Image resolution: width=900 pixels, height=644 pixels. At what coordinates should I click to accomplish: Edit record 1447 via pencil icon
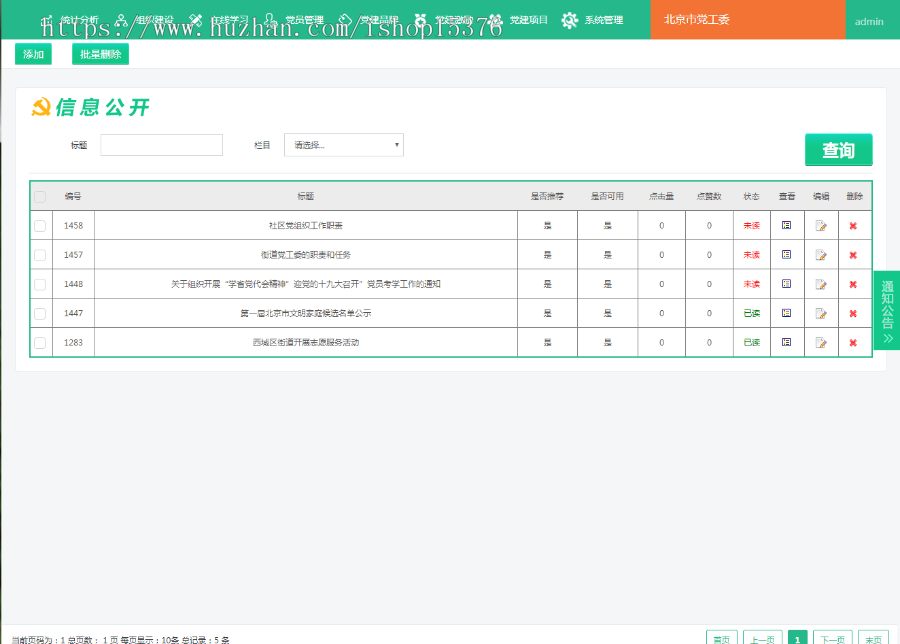pos(821,313)
